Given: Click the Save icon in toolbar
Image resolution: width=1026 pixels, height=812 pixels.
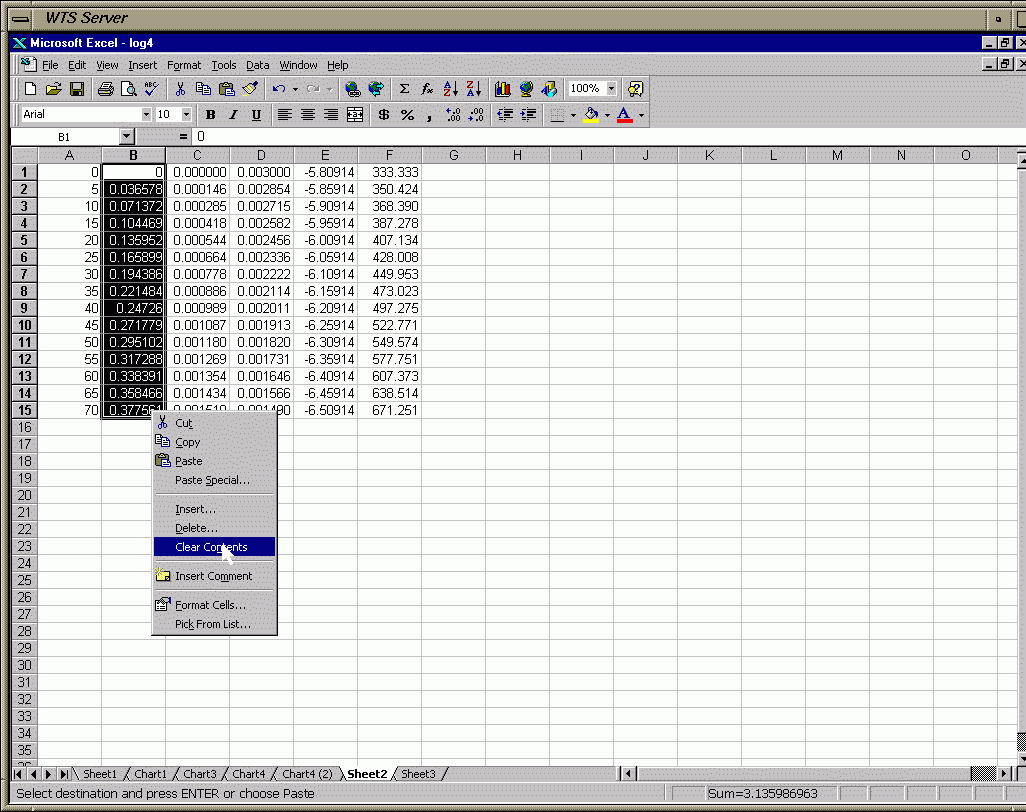Looking at the screenshot, I should tap(76, 89).
